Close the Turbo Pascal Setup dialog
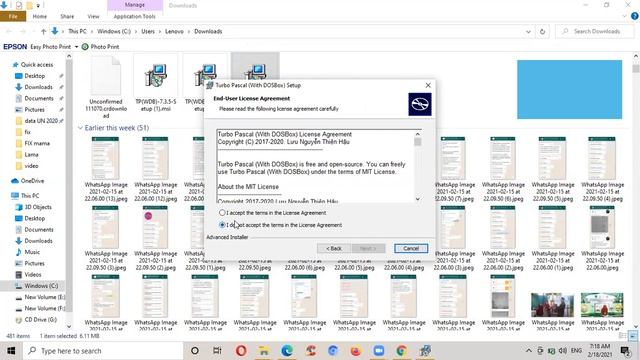 click(x=428, y=85)
